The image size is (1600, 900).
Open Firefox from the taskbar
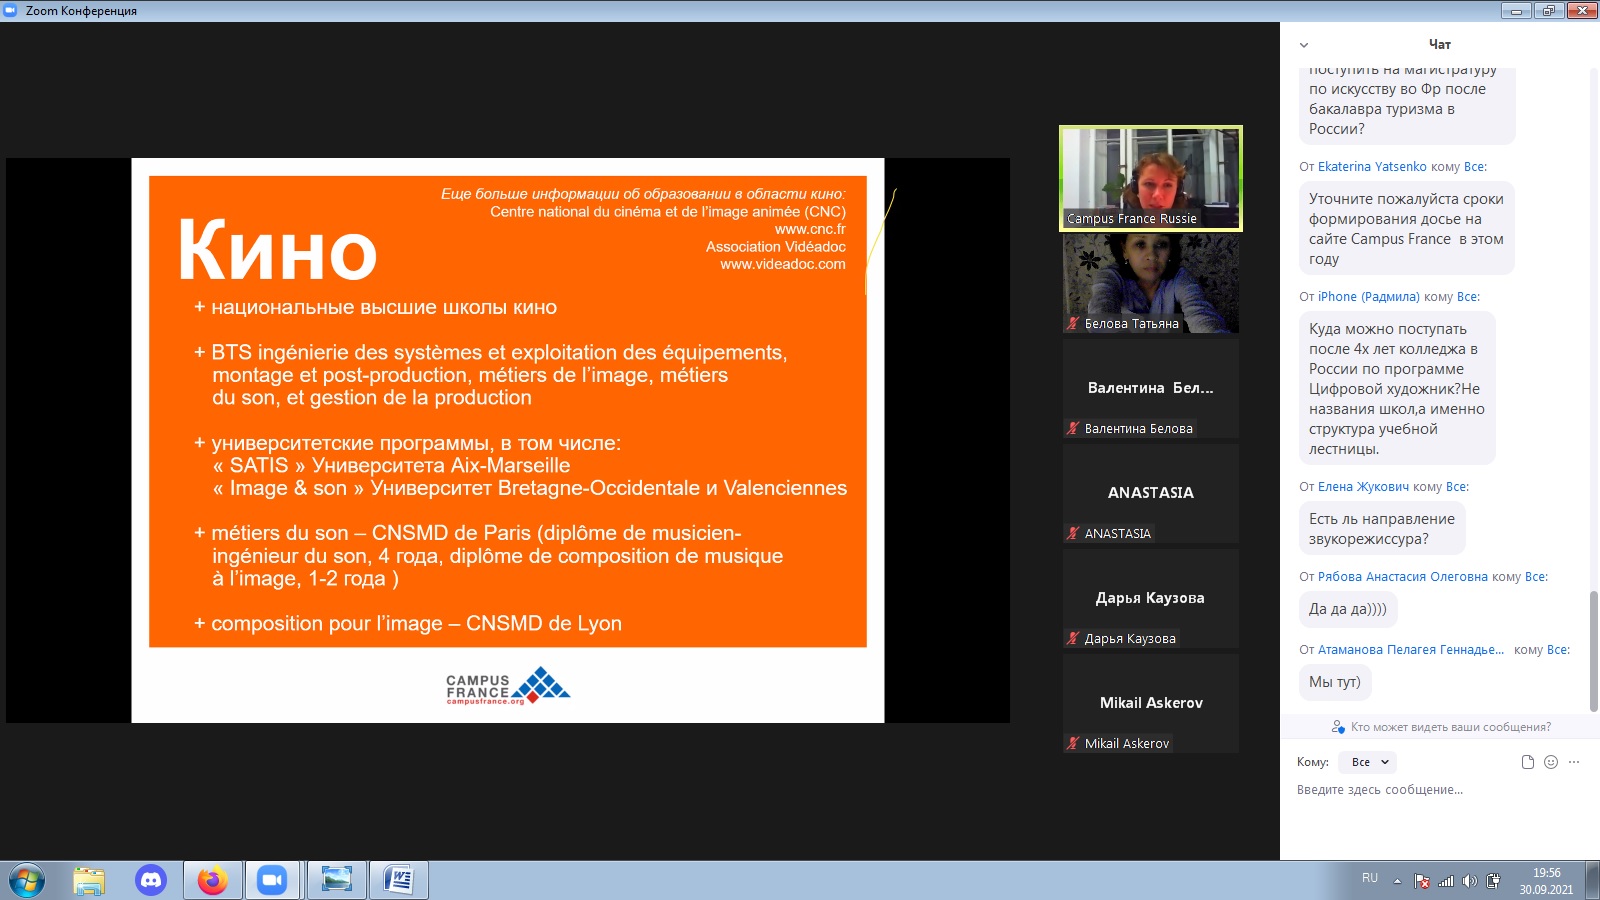pyautogui.click(x=212, y=880)
